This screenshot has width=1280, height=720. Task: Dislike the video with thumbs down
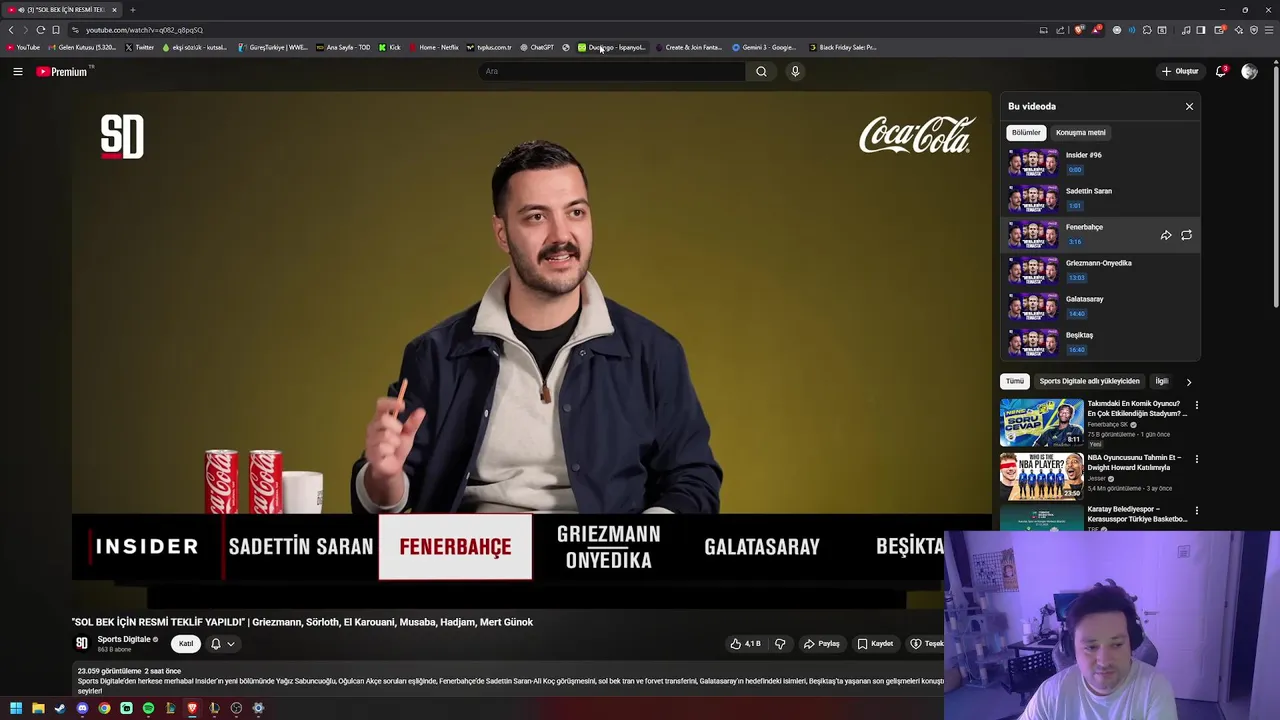pyautogui.click(x=780, y=644)
